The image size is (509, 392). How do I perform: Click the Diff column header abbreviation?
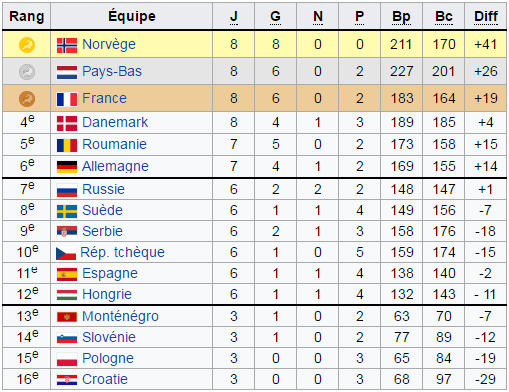tap(486, 16)
